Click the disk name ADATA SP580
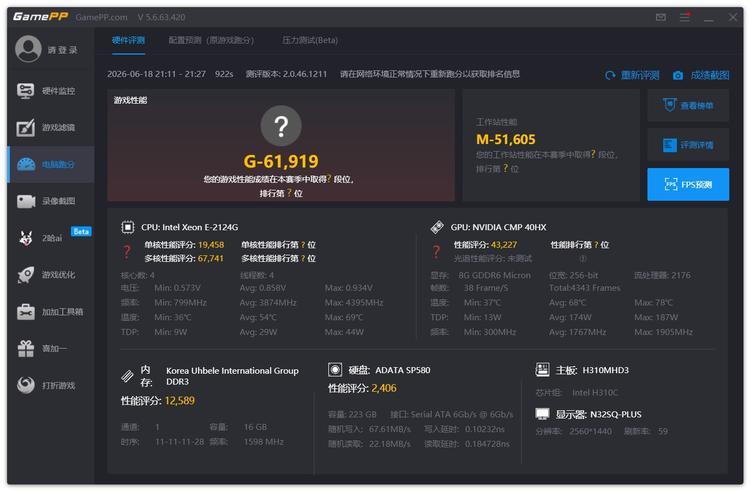The height and width of the screenshot is (491, 750). tap(403, 370)
